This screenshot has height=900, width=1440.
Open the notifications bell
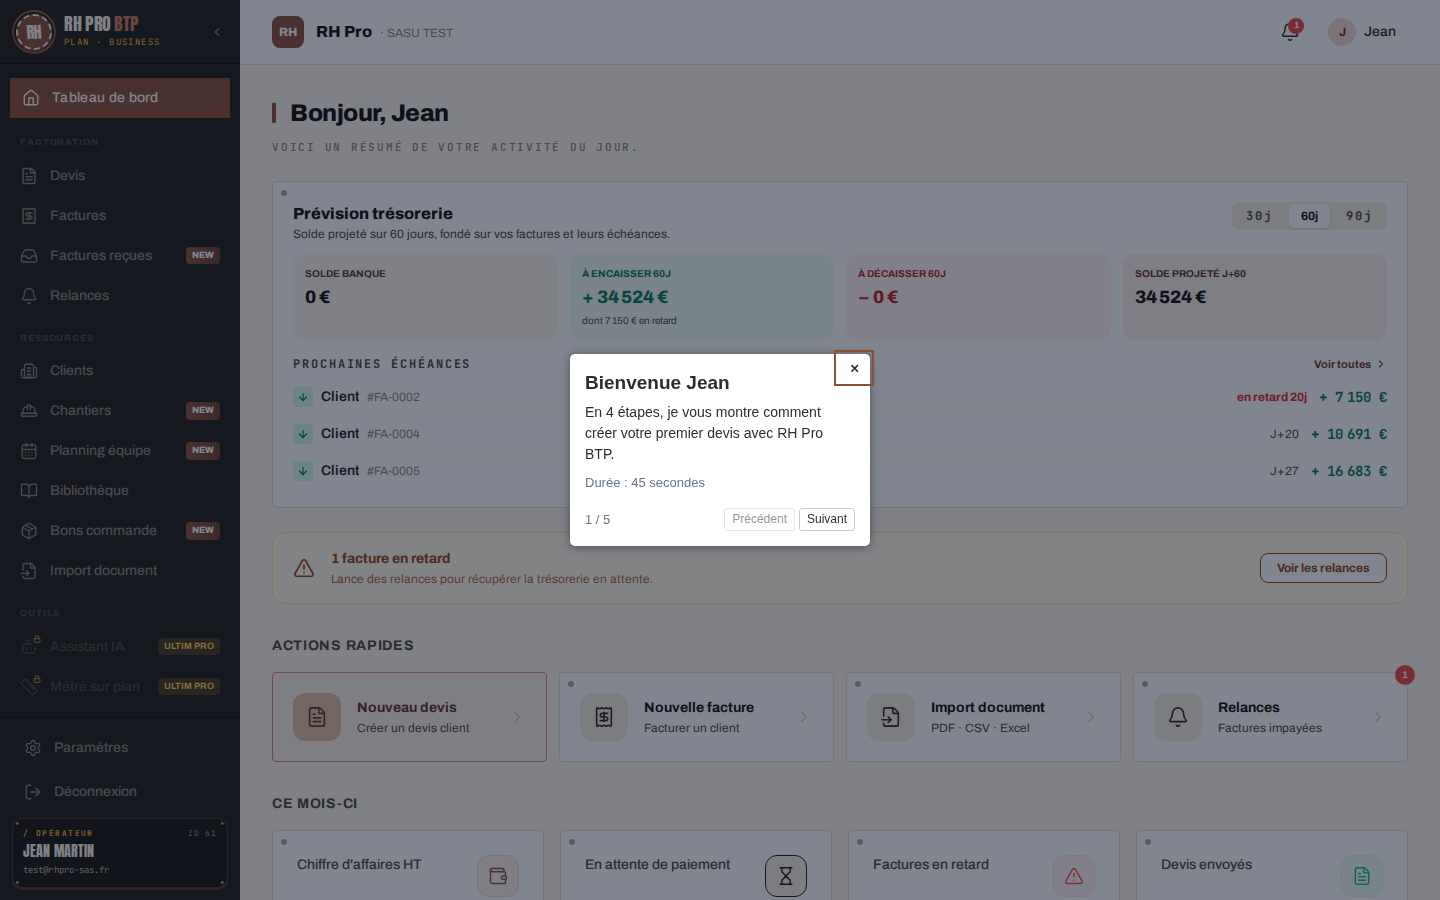(1290, 32)
